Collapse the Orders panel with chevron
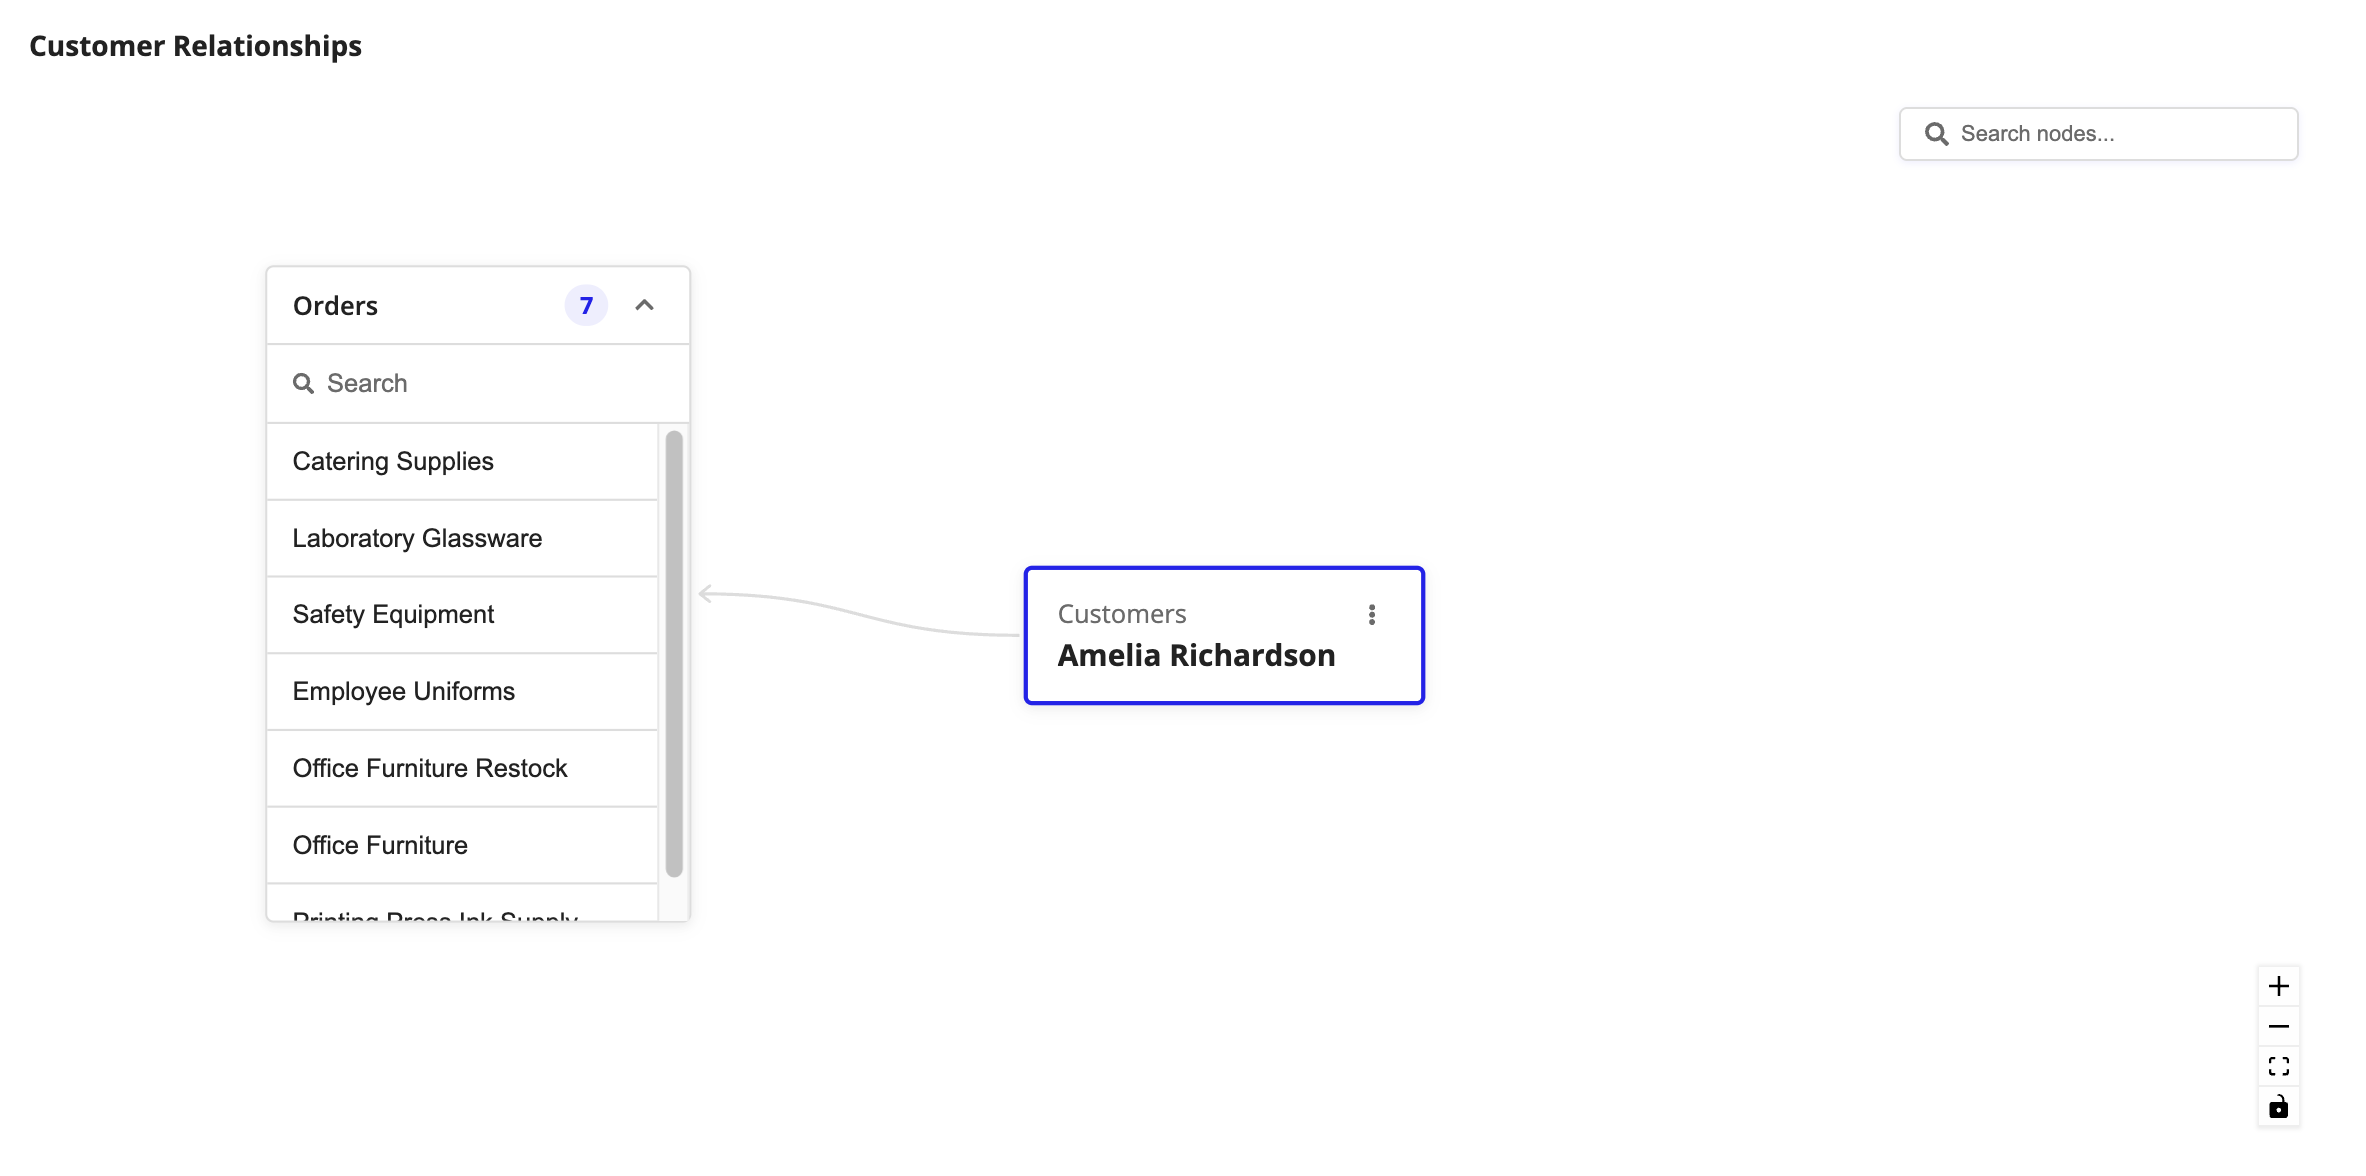 pyautogui.click(x=645, y=305)
